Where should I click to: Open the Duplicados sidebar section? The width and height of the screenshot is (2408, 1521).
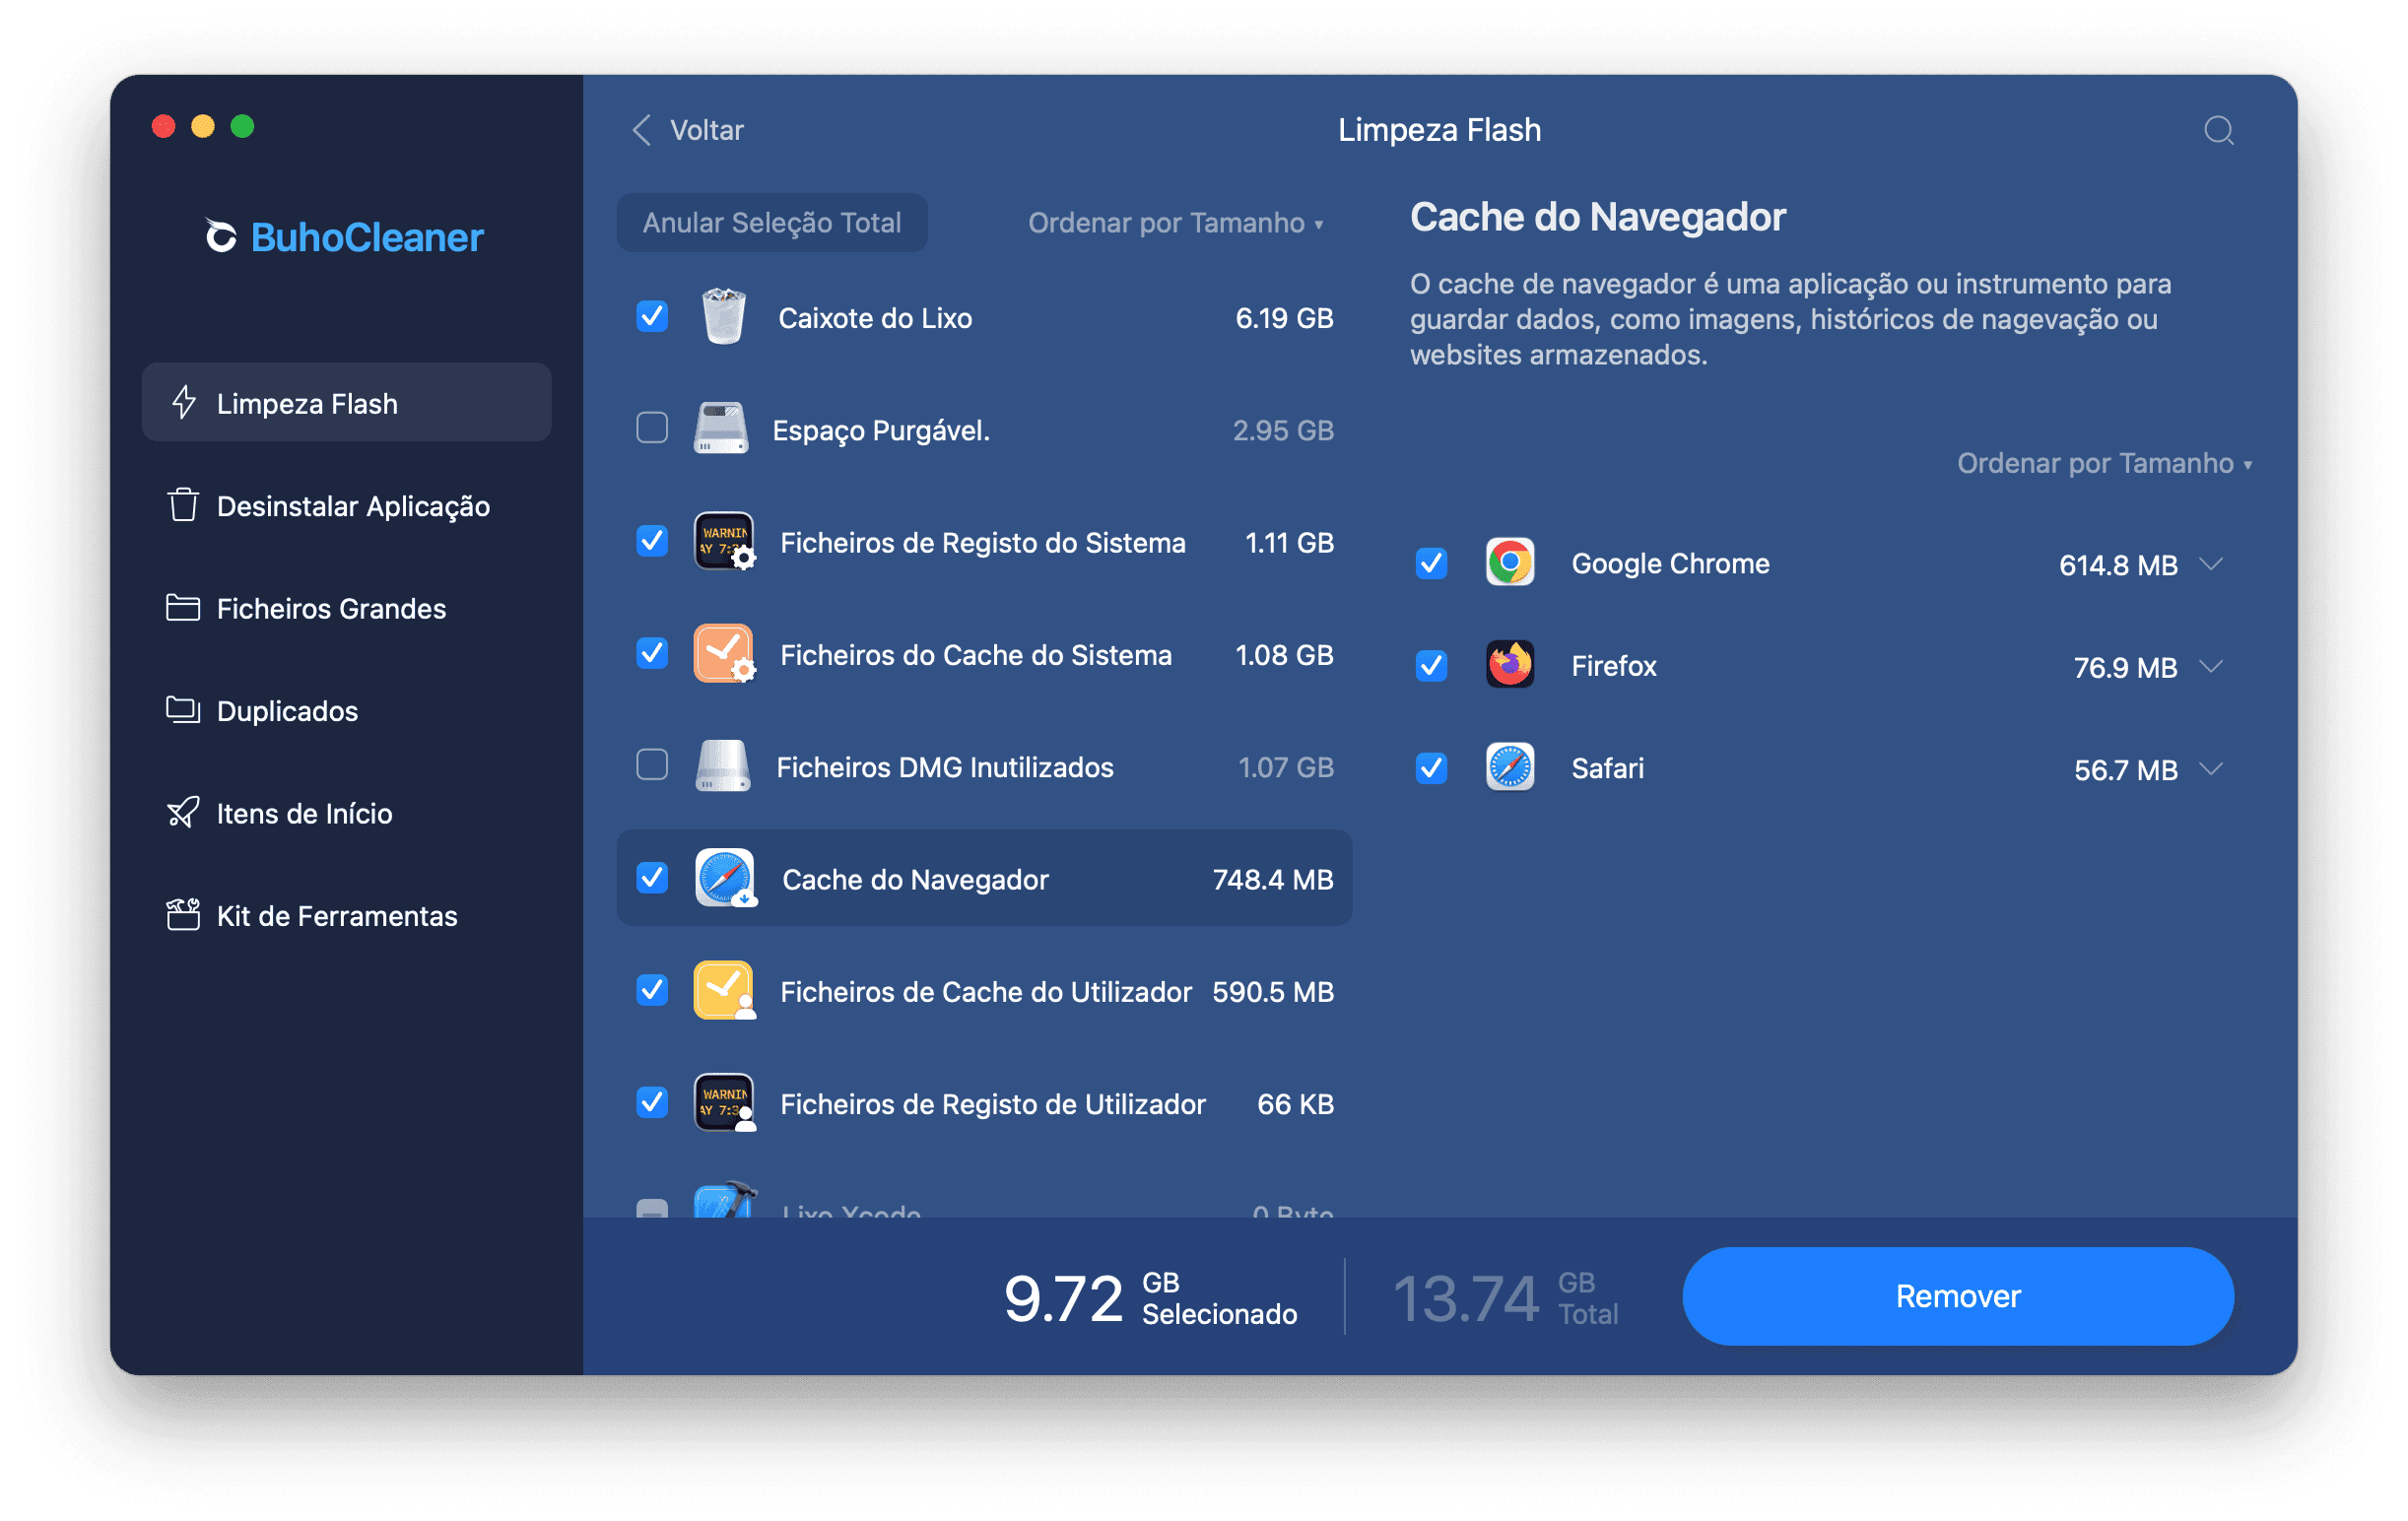(x=346, y=710)
